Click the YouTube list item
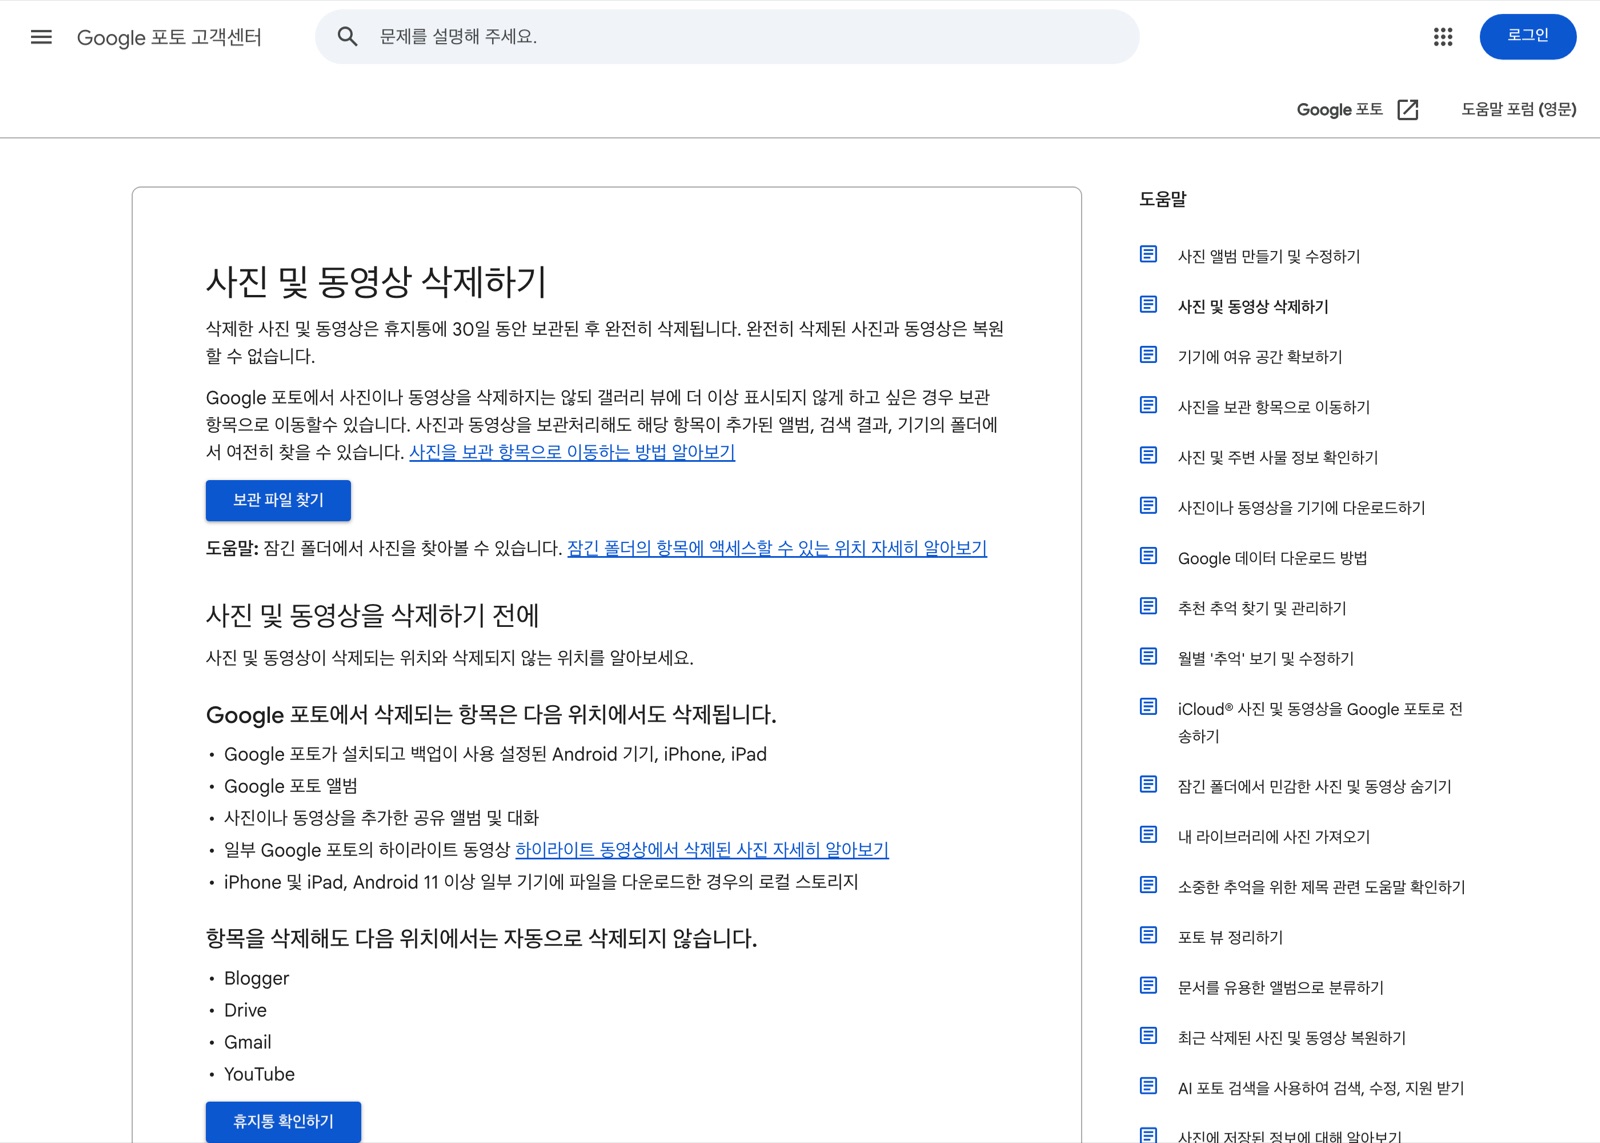 point(259,1074)
